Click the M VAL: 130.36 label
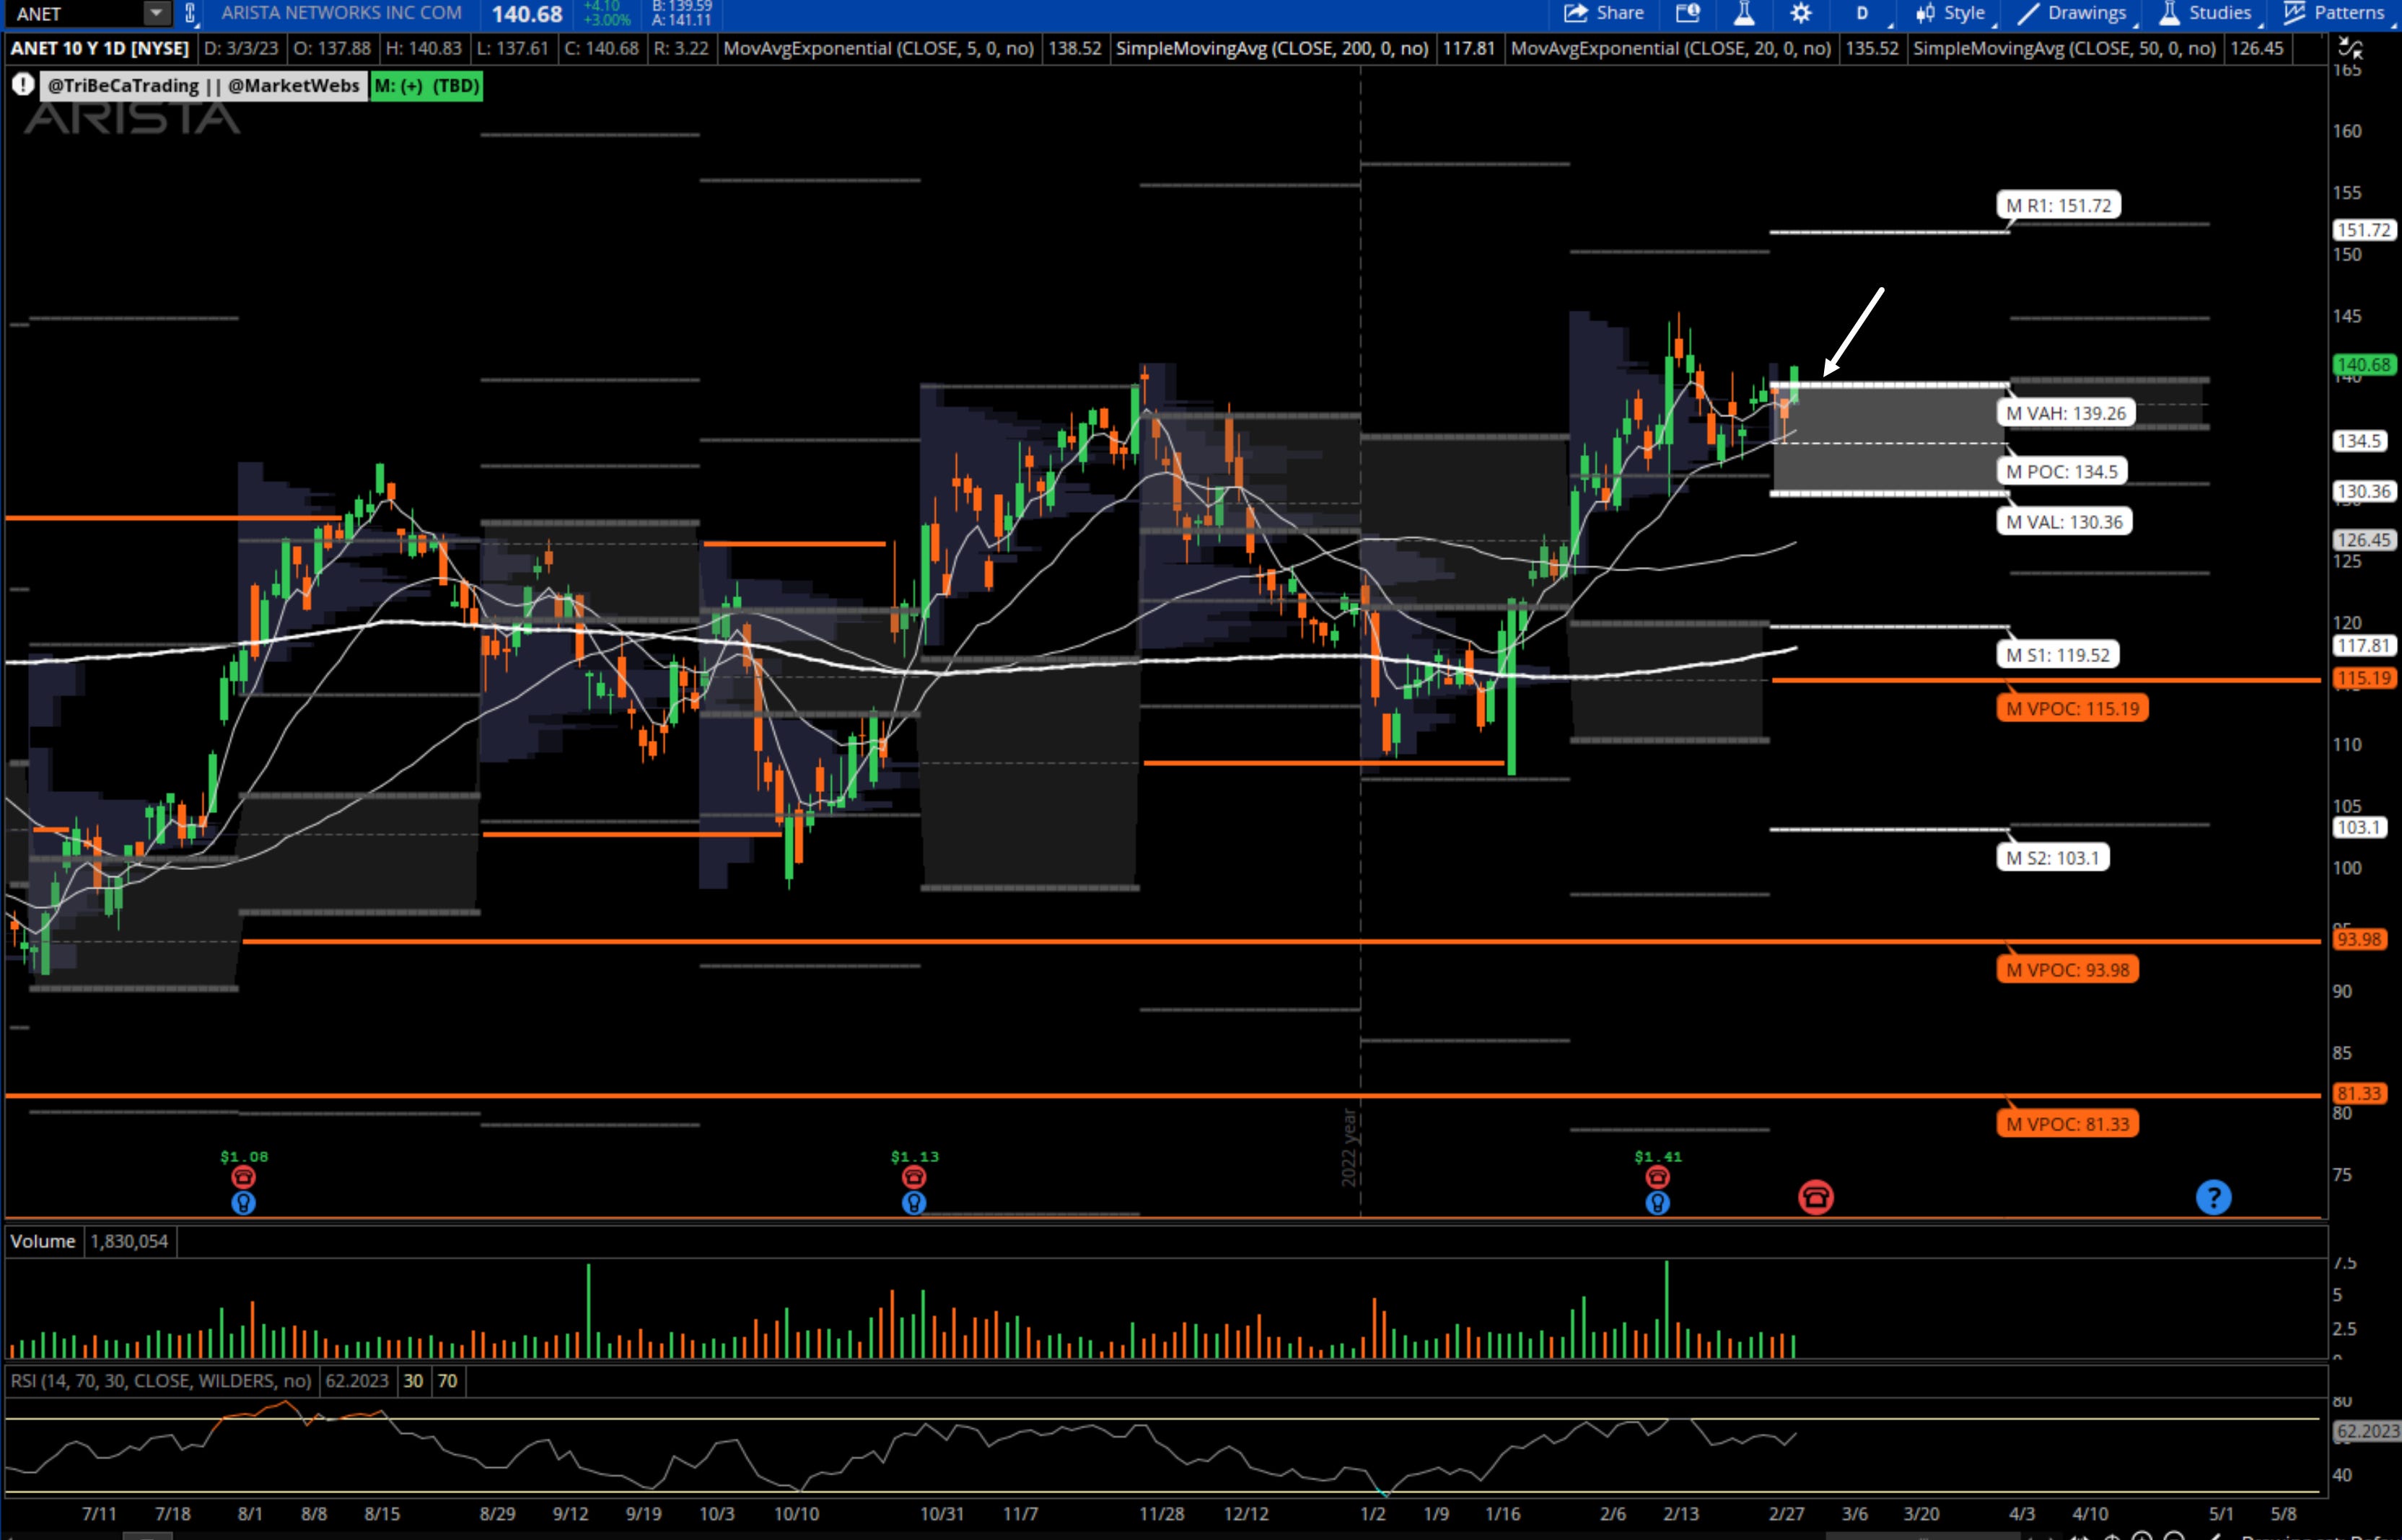This screenshot has width=2402, height=1540. tap(2064, 521)
